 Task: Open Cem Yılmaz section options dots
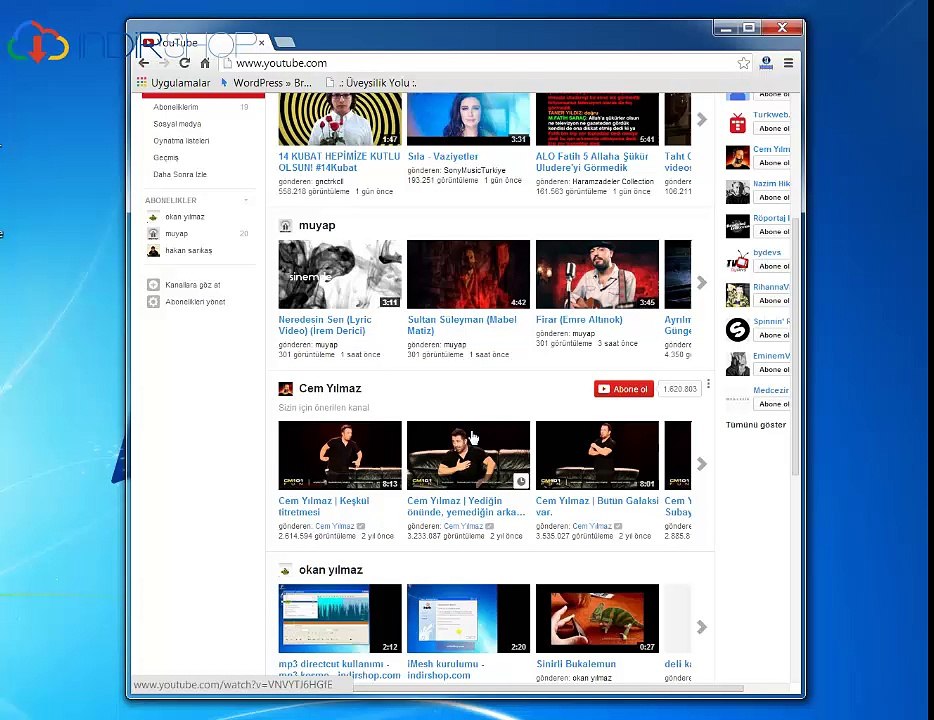click(x=708, y=384)
